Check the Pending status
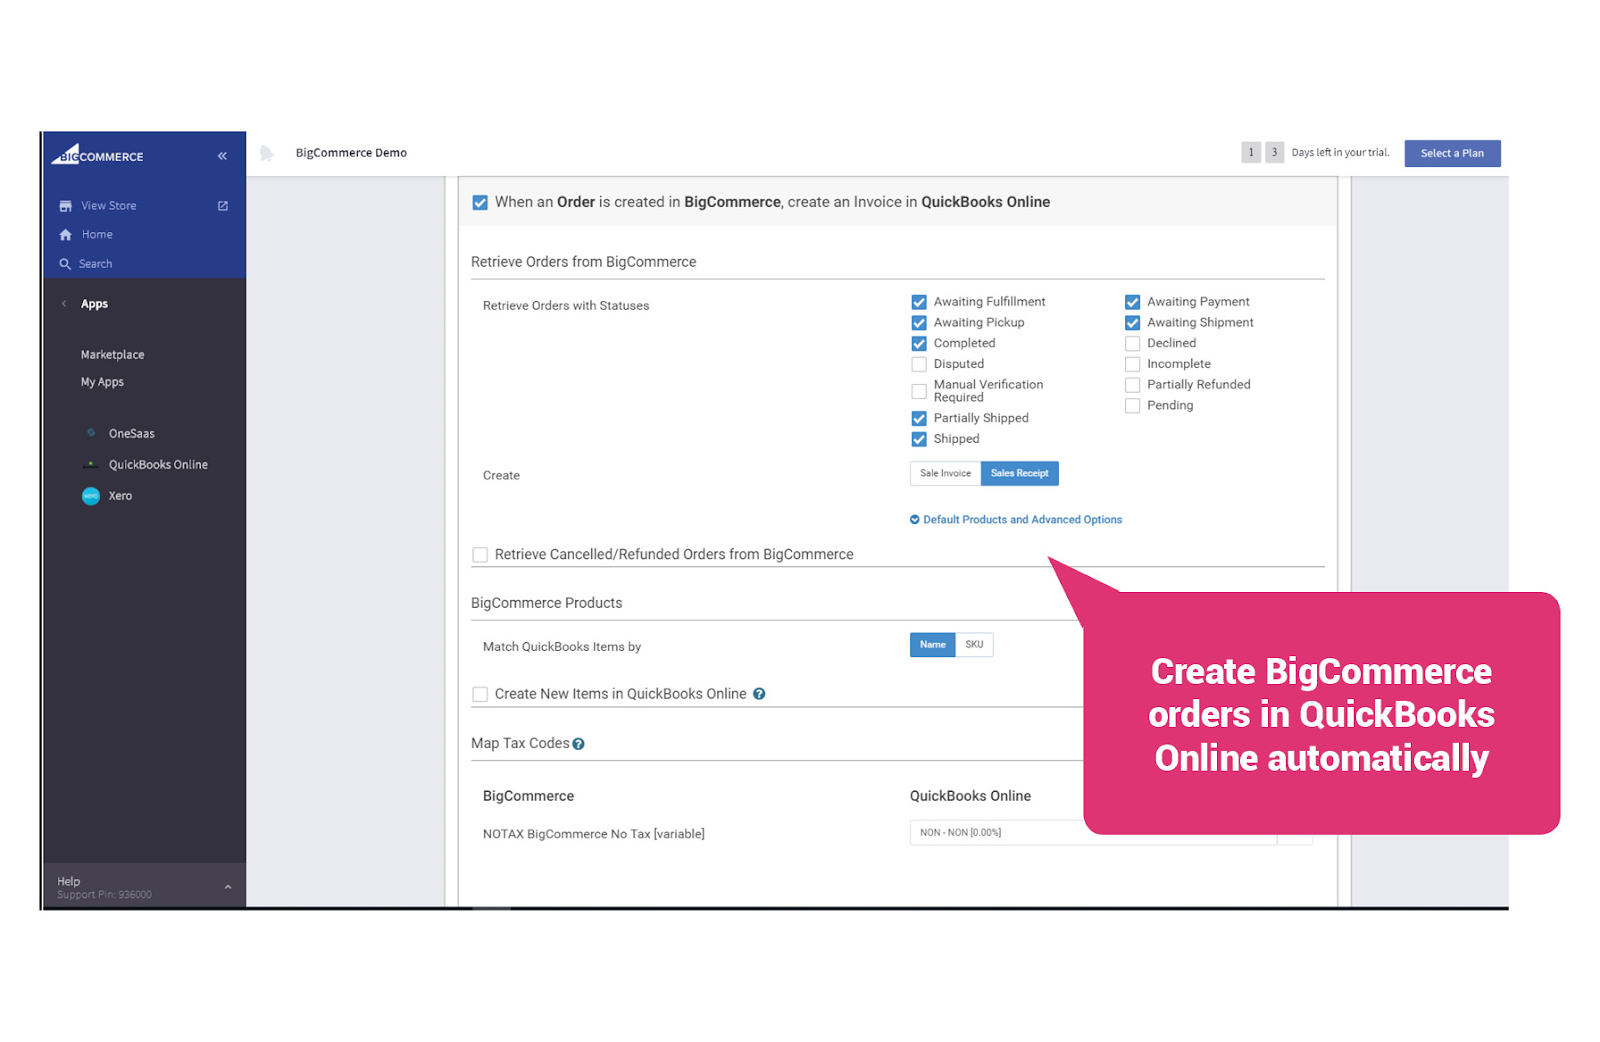Viewport: 1600px width, 1042px height. [1132, 406]
